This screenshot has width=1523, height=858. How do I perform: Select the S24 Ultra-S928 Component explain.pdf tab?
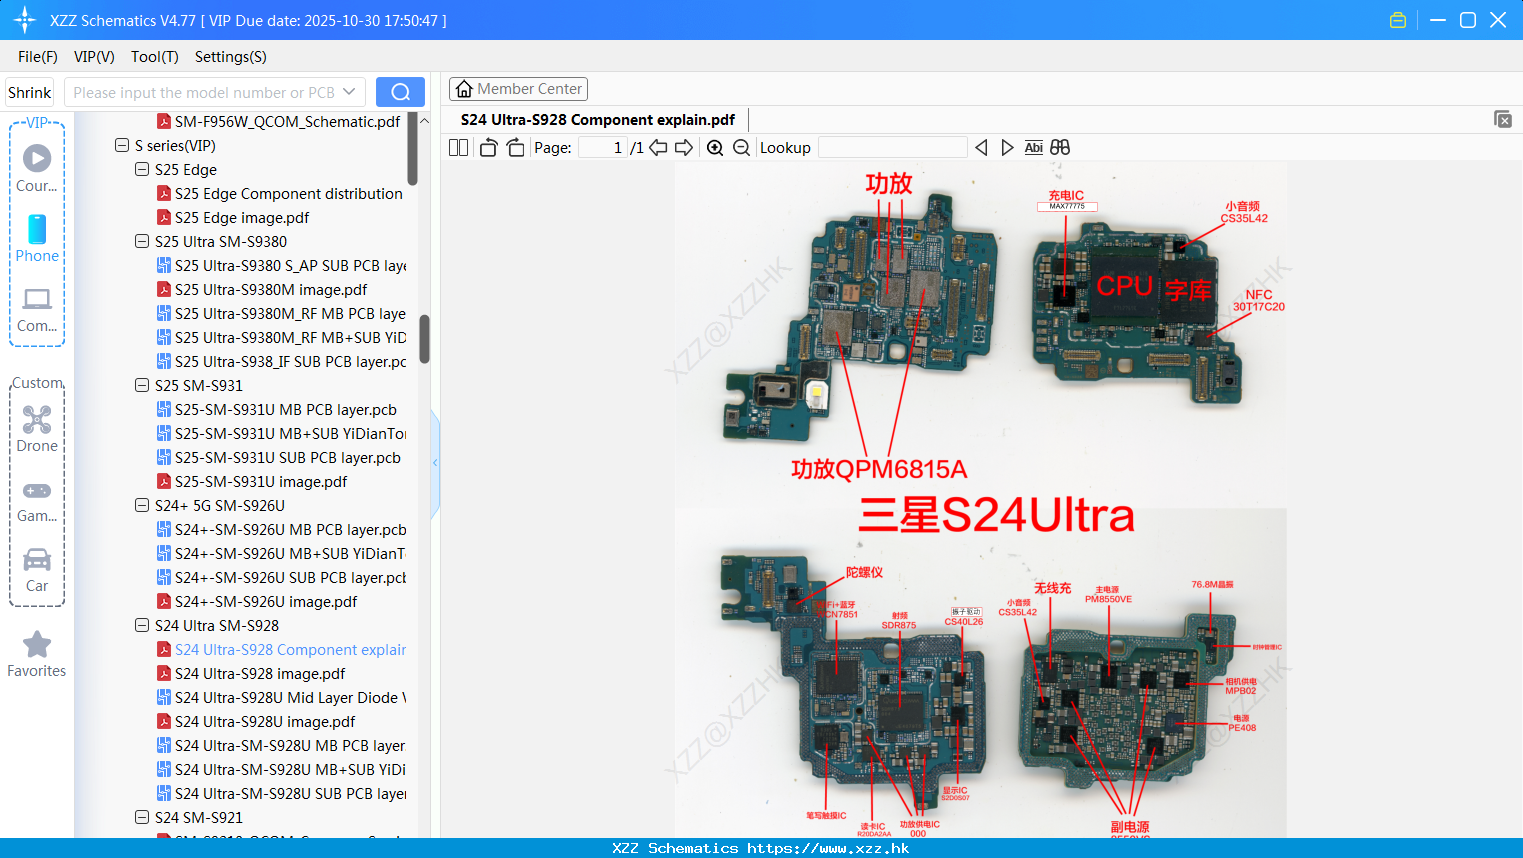pyautogui.click(x=598, y=120)
